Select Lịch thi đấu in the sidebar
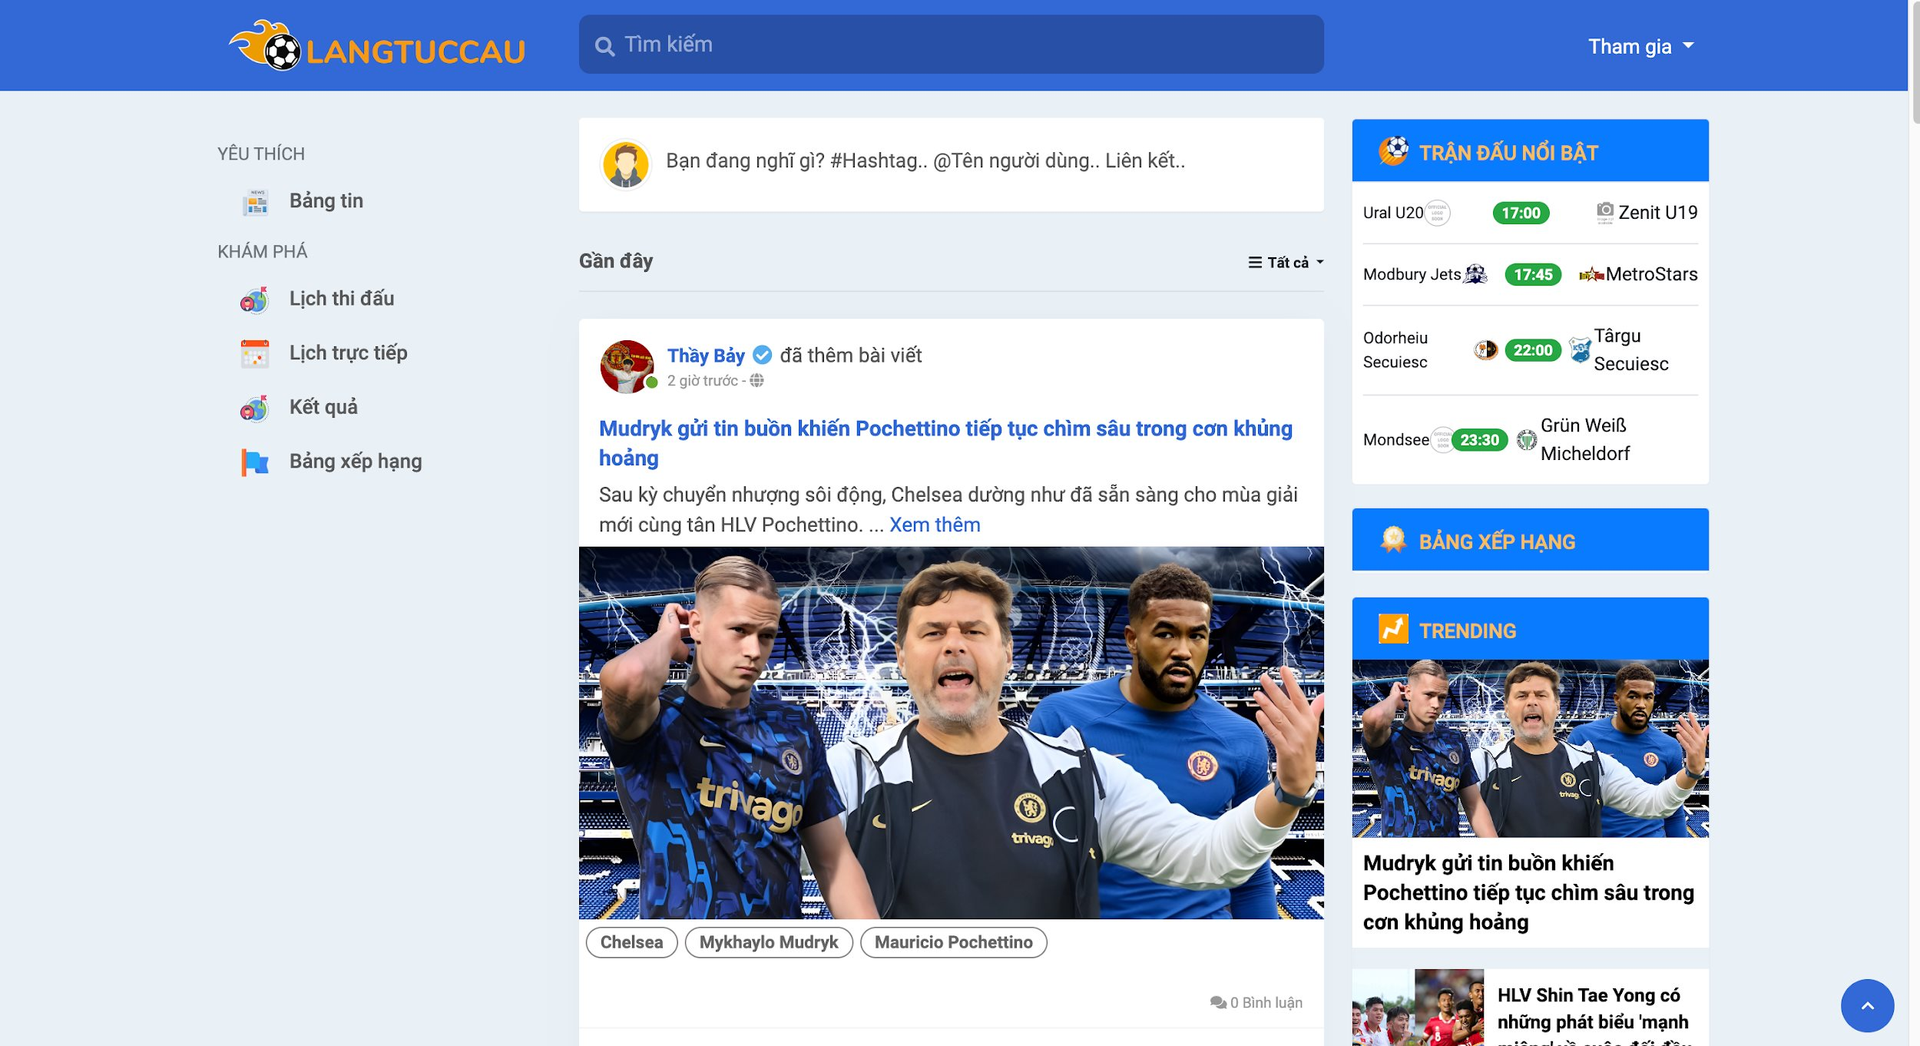The height and width of the screenshot is (1046, 1920). [341, 298]
